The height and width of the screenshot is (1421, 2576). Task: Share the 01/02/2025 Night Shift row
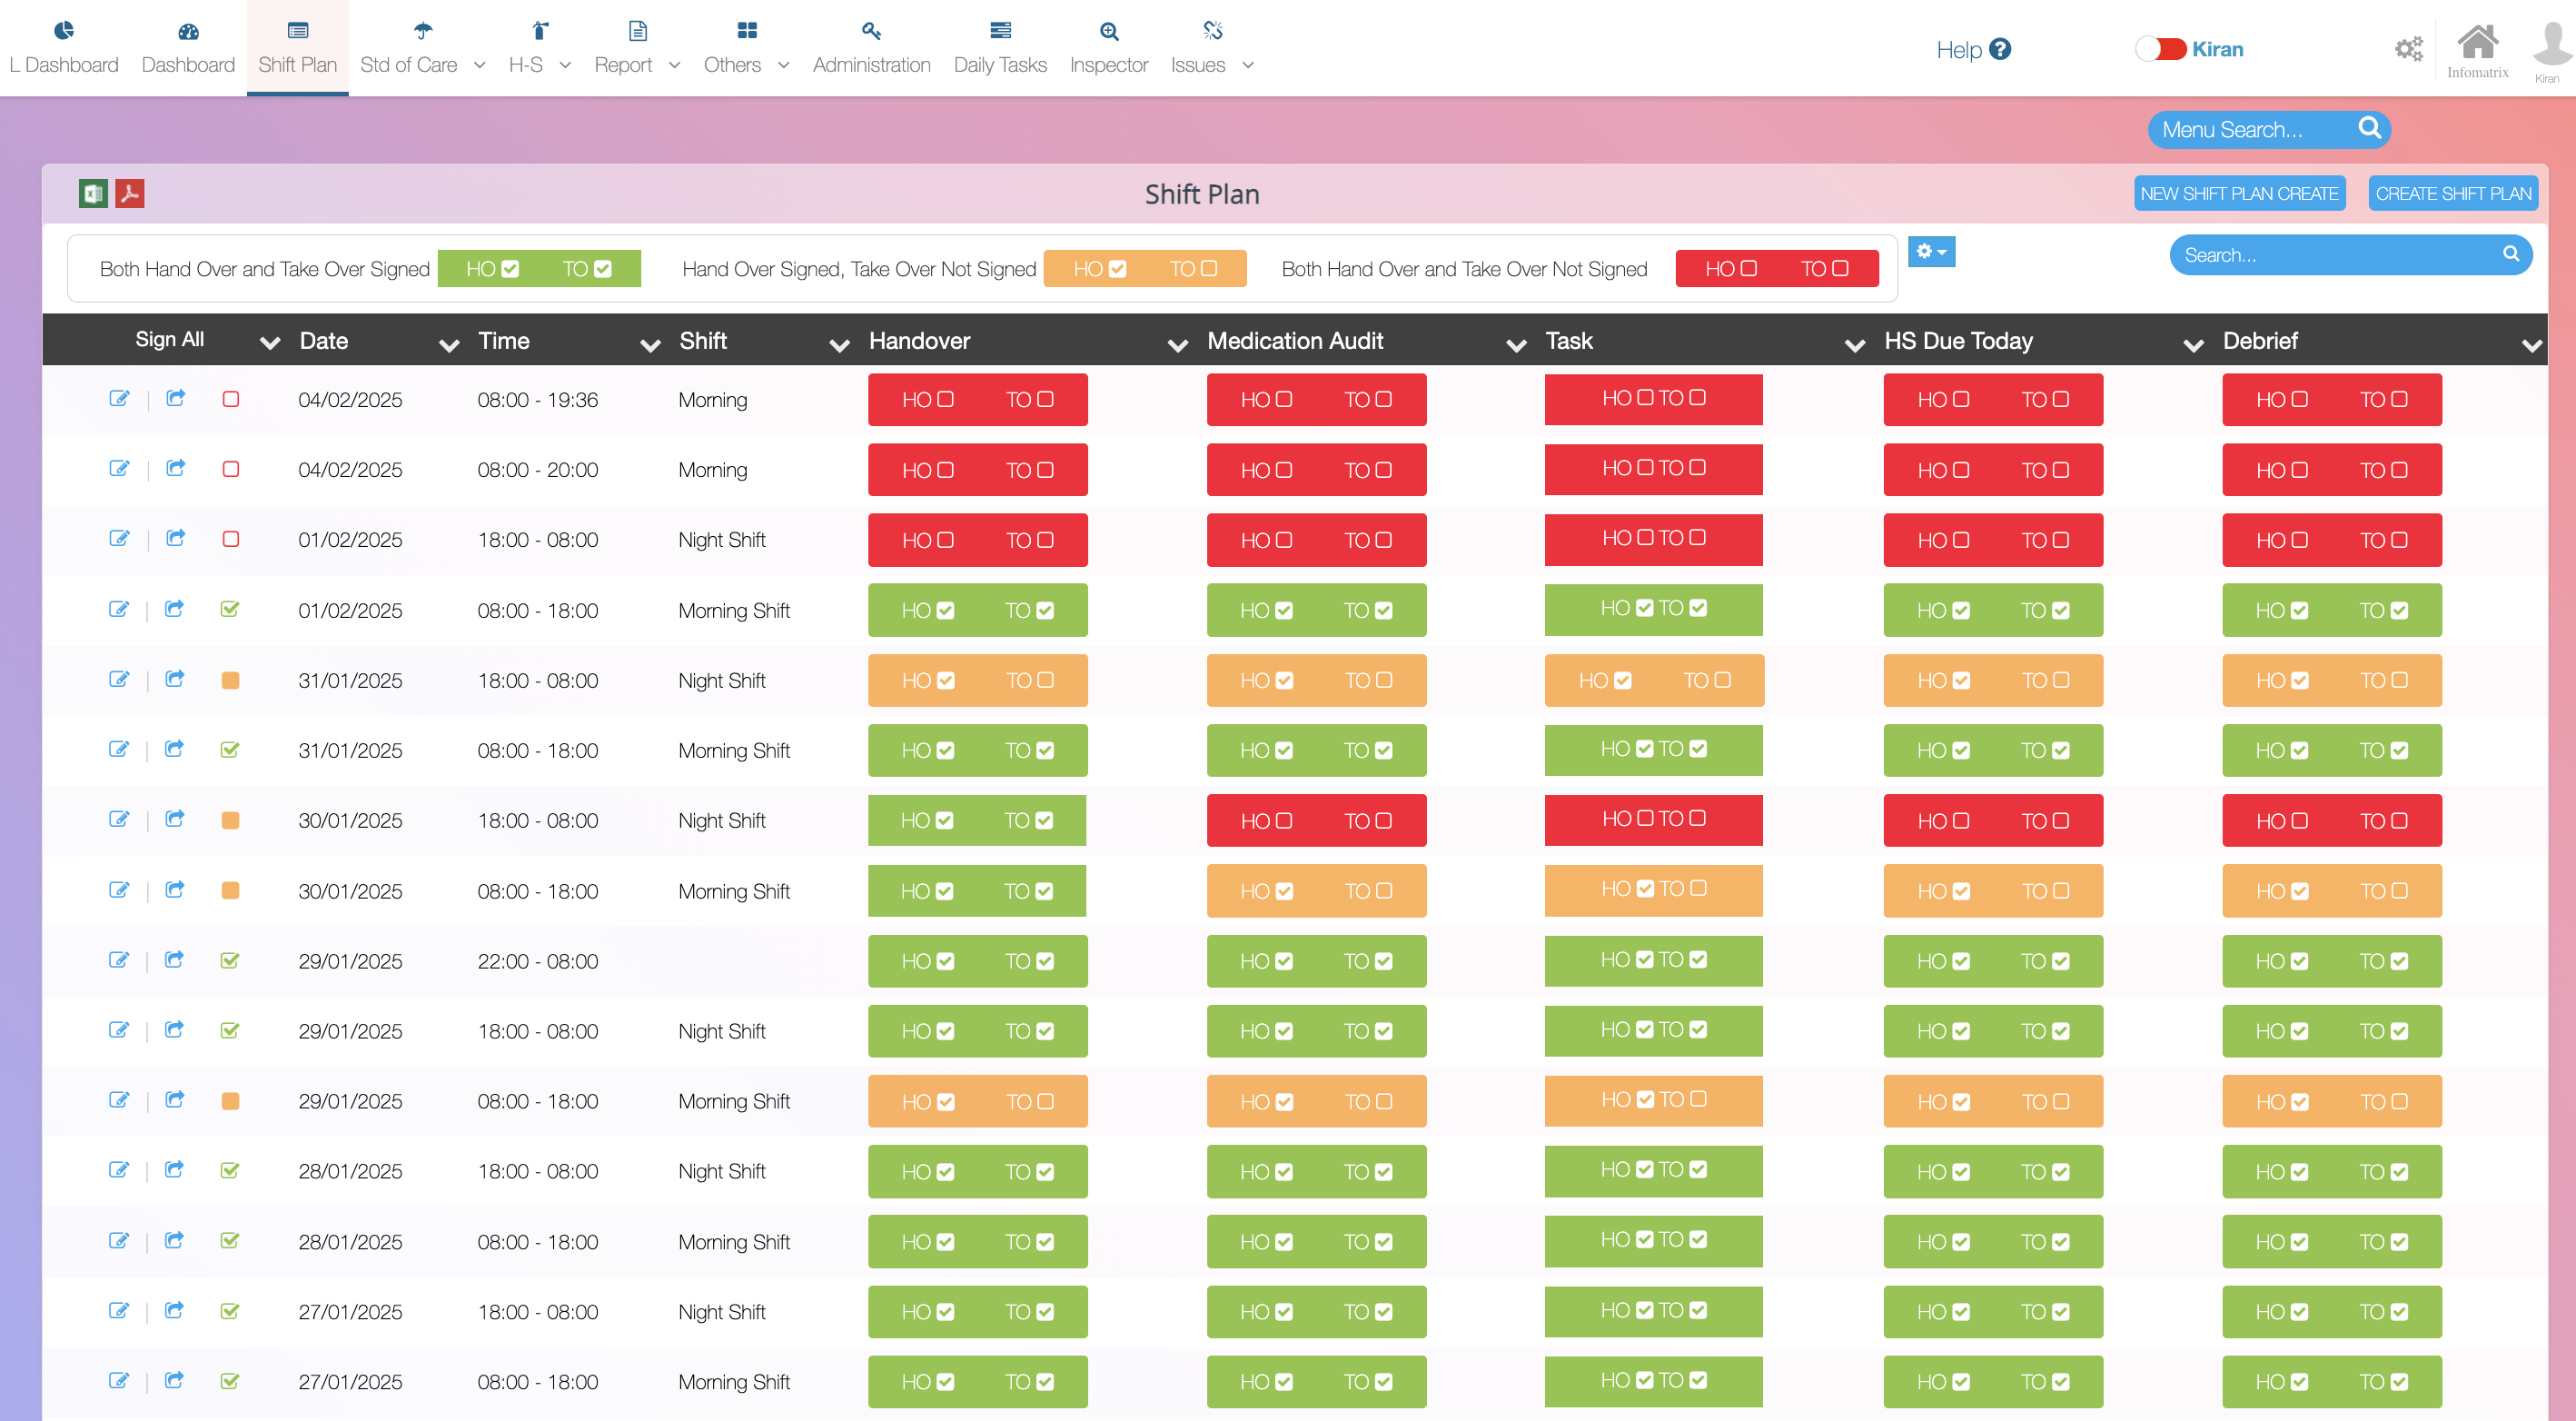(x=175, y=538)
